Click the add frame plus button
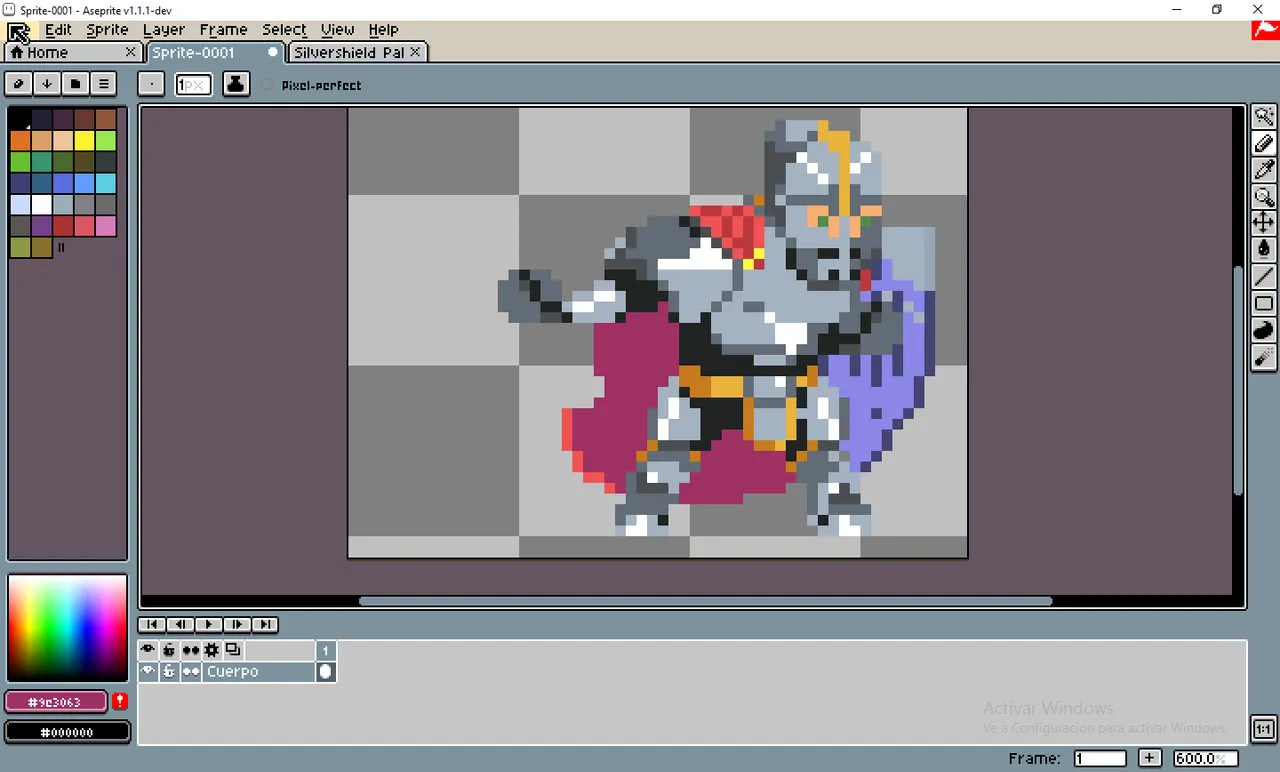Image resolution: width=1280 pixels, height=772 pixels. tap(1150, 758)
